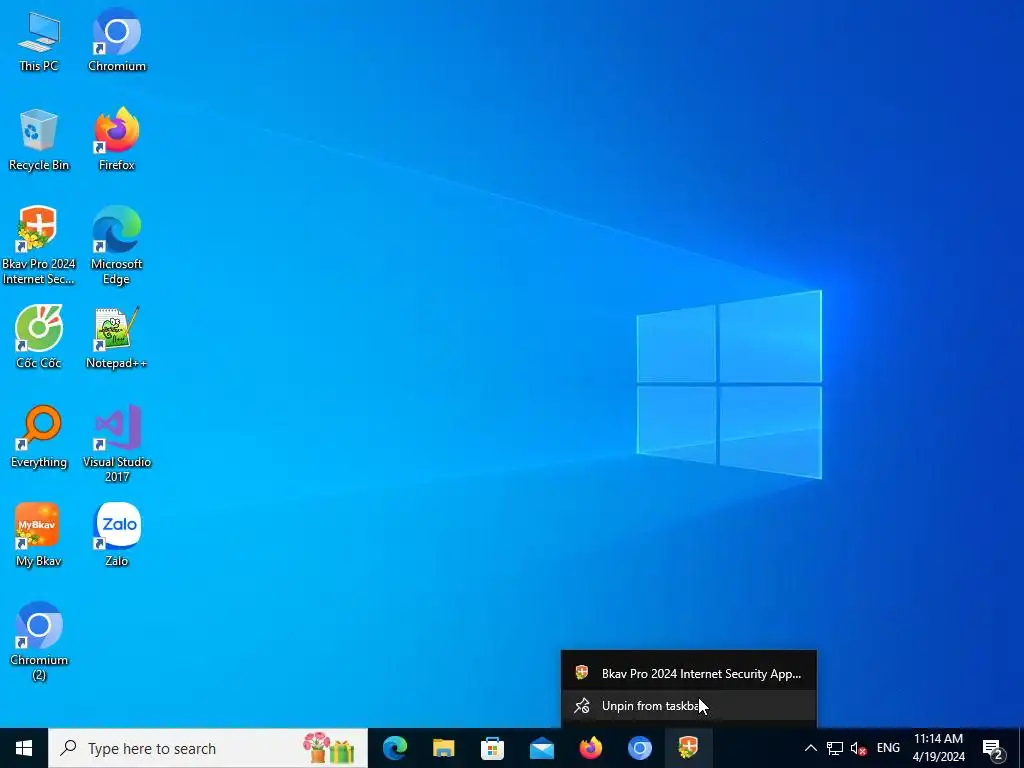Select the Chromium desktop shortcut
The height and width of the screenshot is (768, 1024).
click(117, 40)
